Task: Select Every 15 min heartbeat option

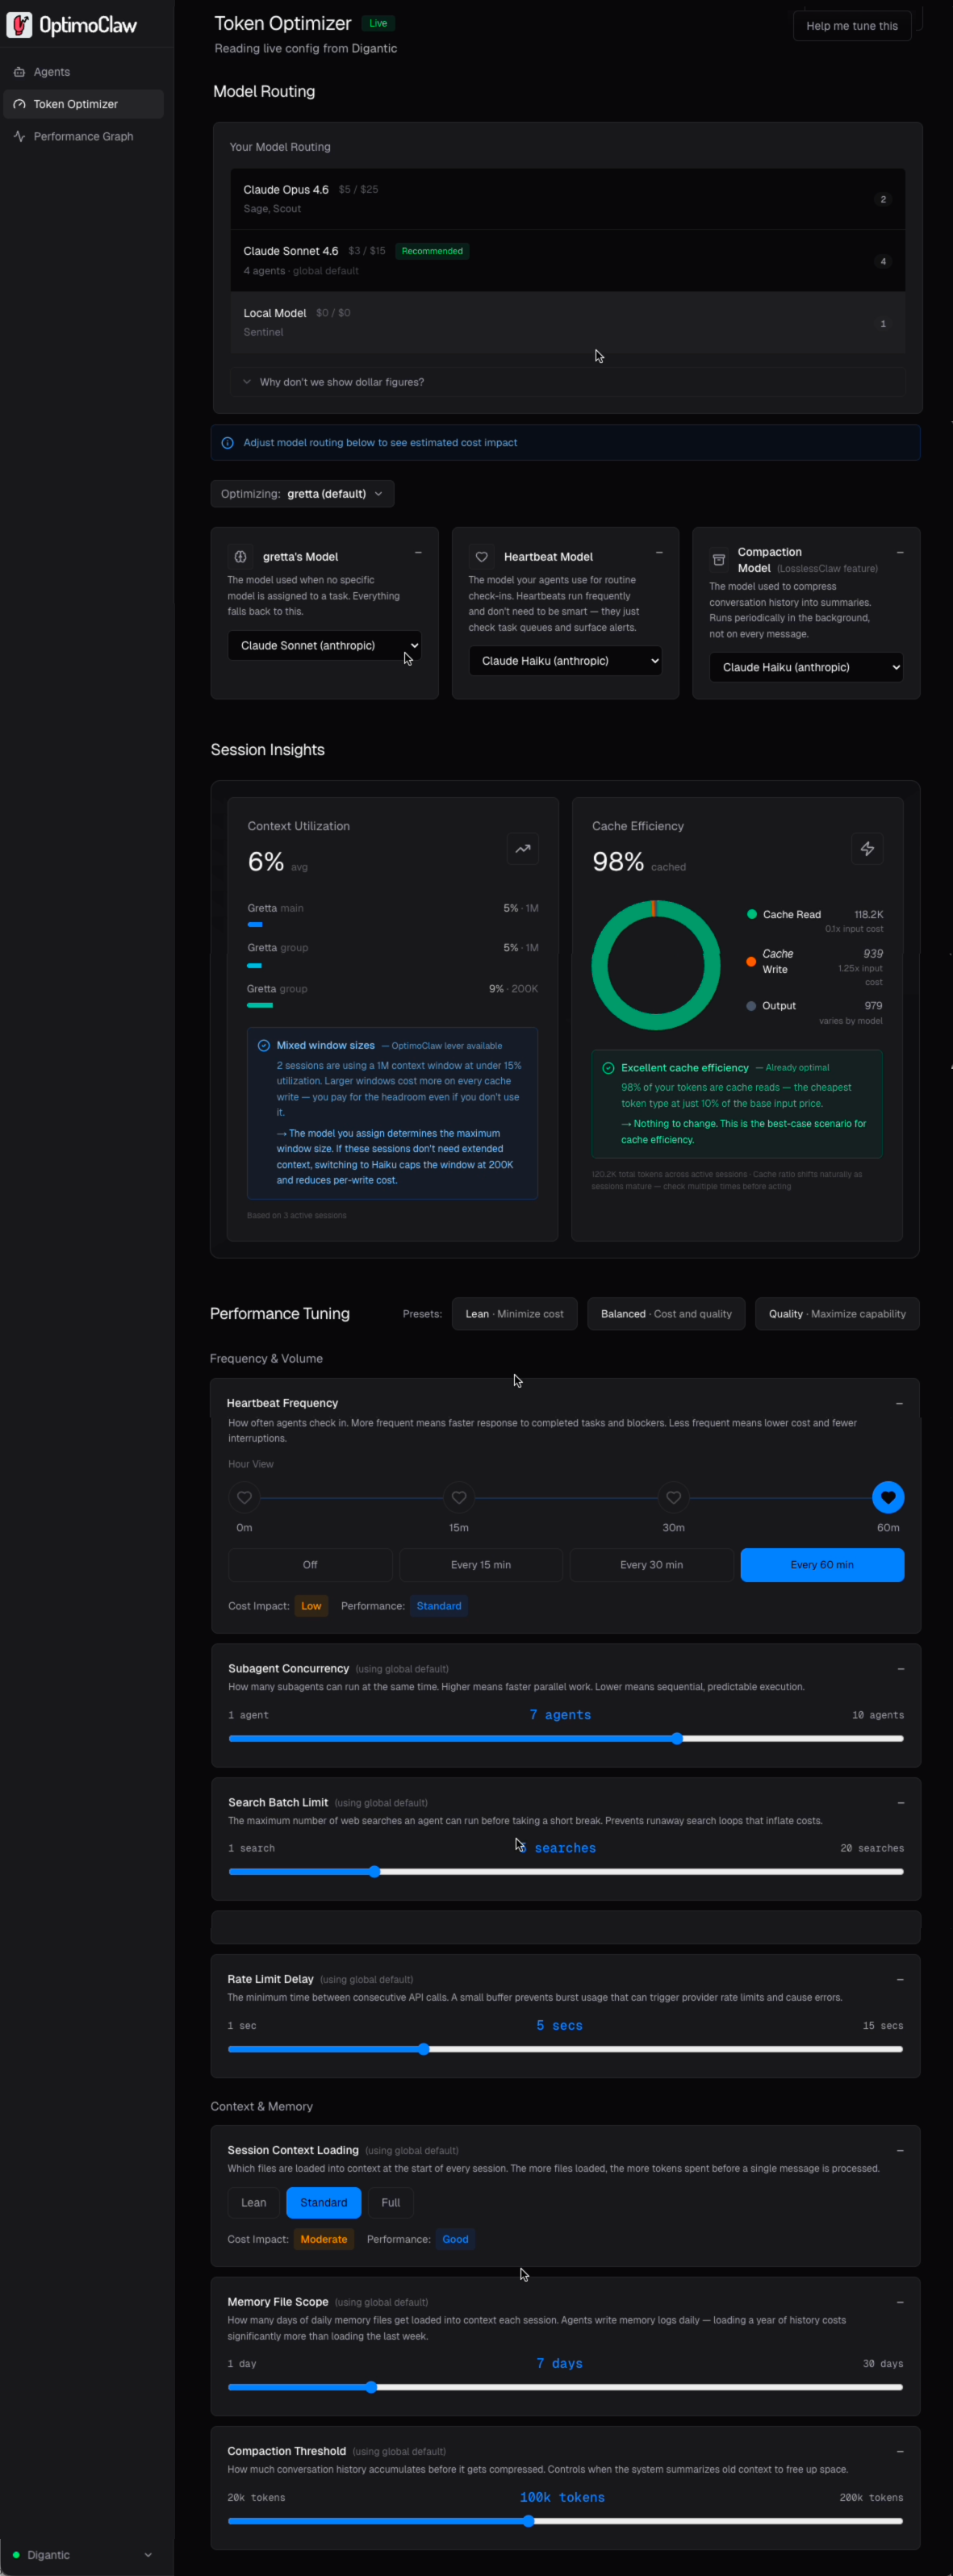Action: 481,1565
